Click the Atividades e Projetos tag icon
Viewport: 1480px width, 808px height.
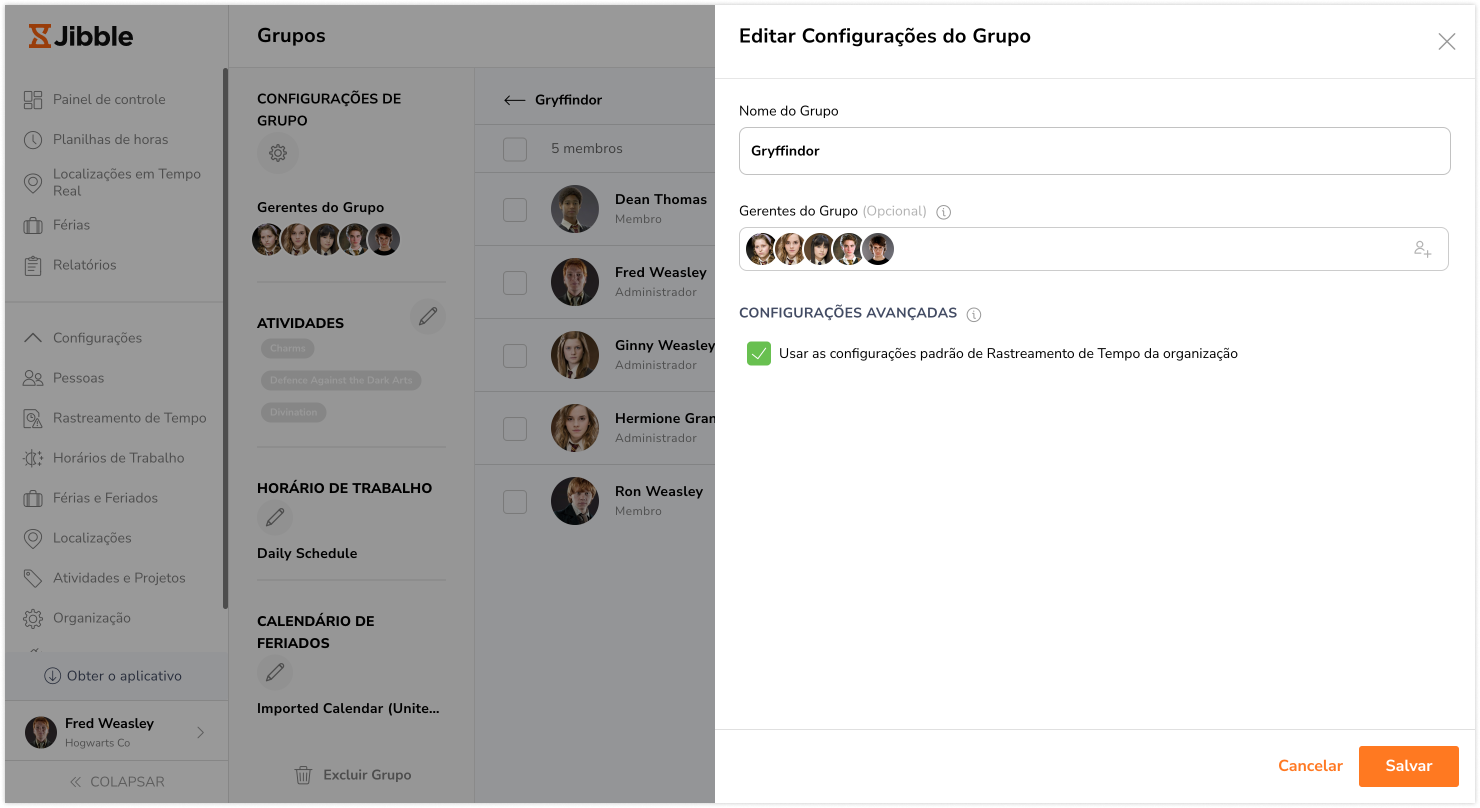click(x=33, y=578)
